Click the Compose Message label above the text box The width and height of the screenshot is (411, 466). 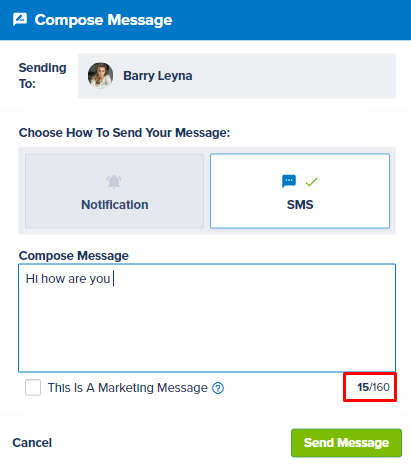(74, 256)
